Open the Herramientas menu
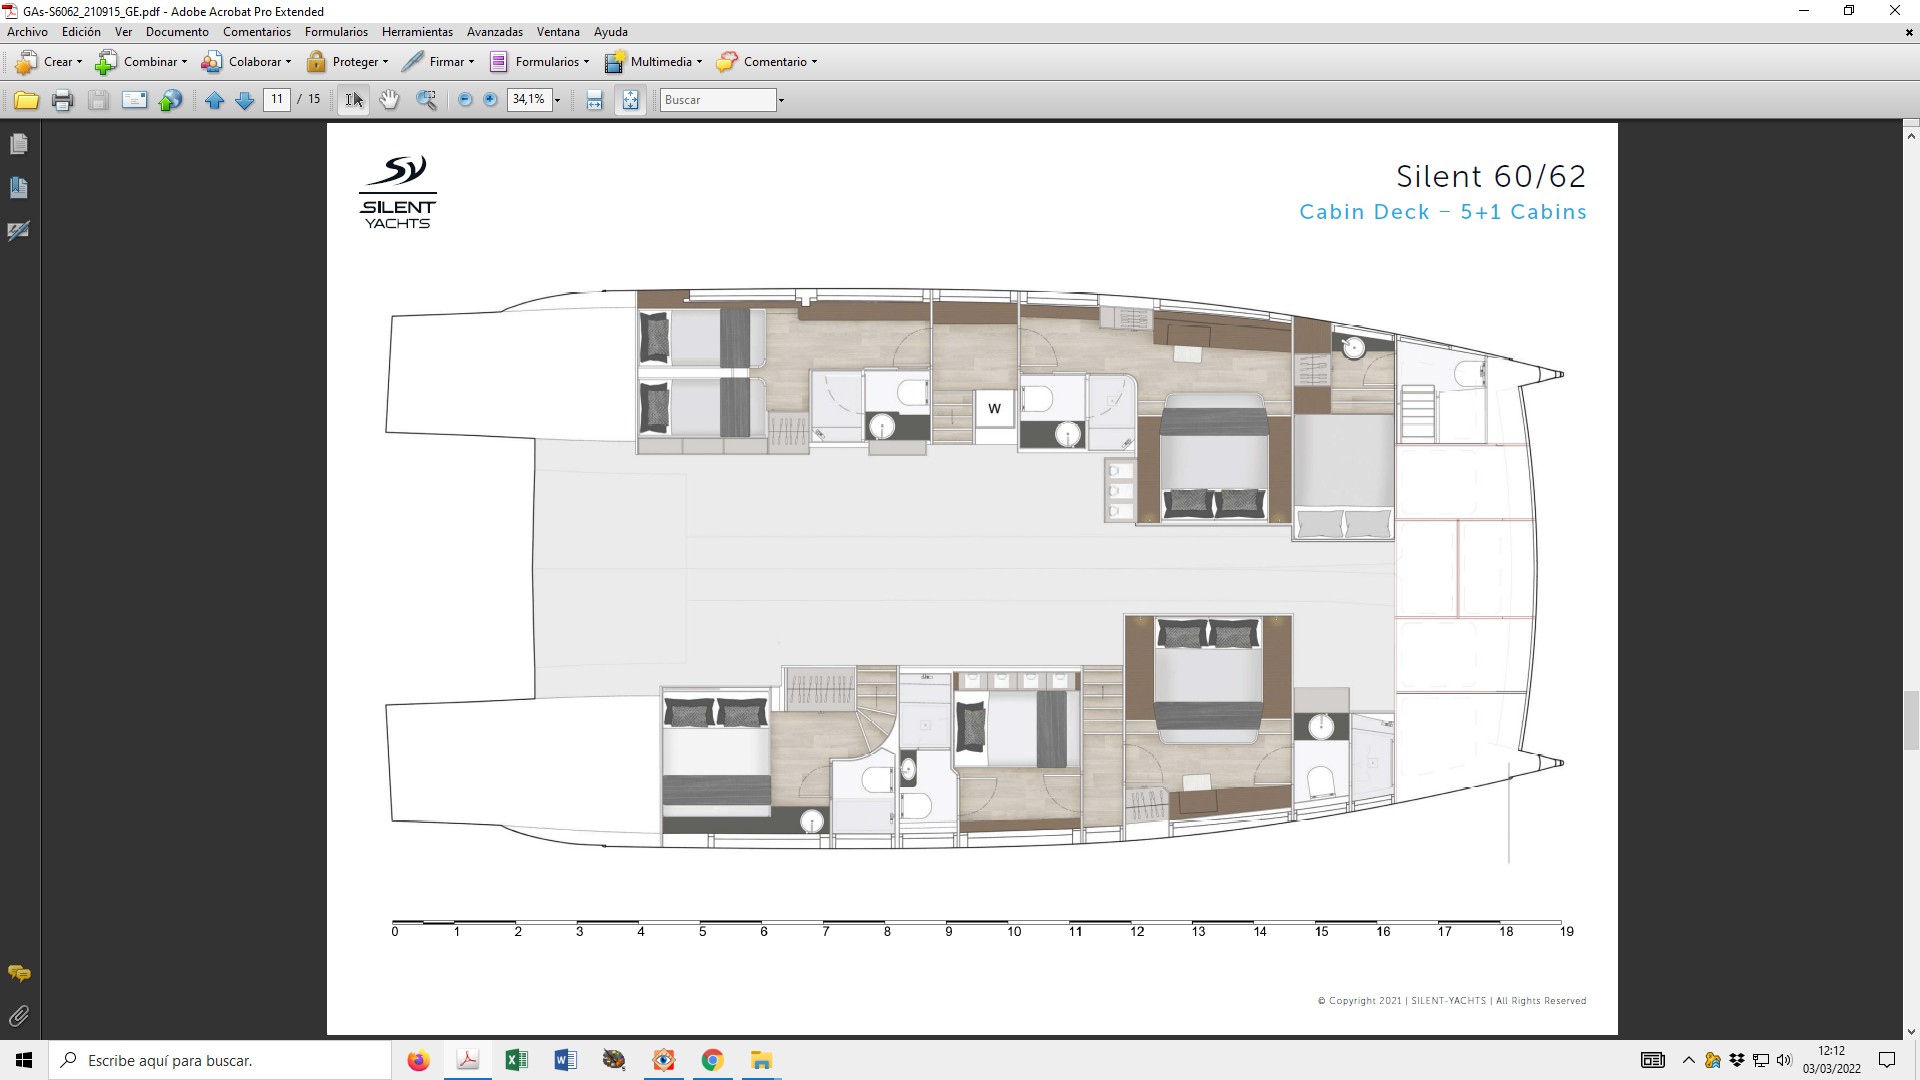Screen dimensions: 1920x1080 pyautogui.click(x=417, y=32)
